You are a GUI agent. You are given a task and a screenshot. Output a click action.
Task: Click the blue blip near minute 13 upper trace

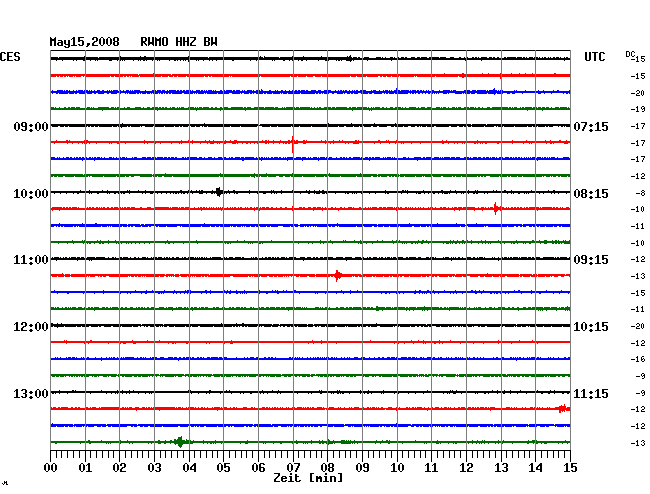pos(494,92)
